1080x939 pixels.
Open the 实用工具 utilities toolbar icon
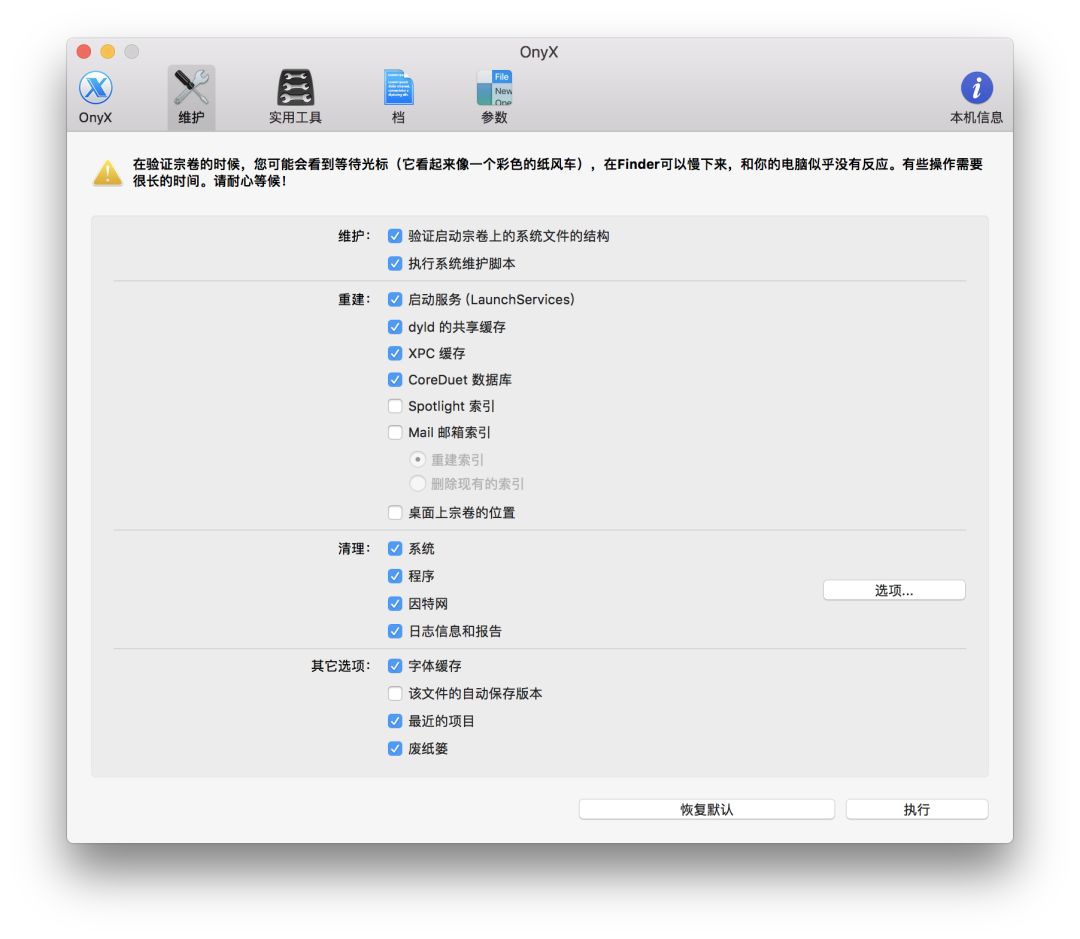coord(295,97)
